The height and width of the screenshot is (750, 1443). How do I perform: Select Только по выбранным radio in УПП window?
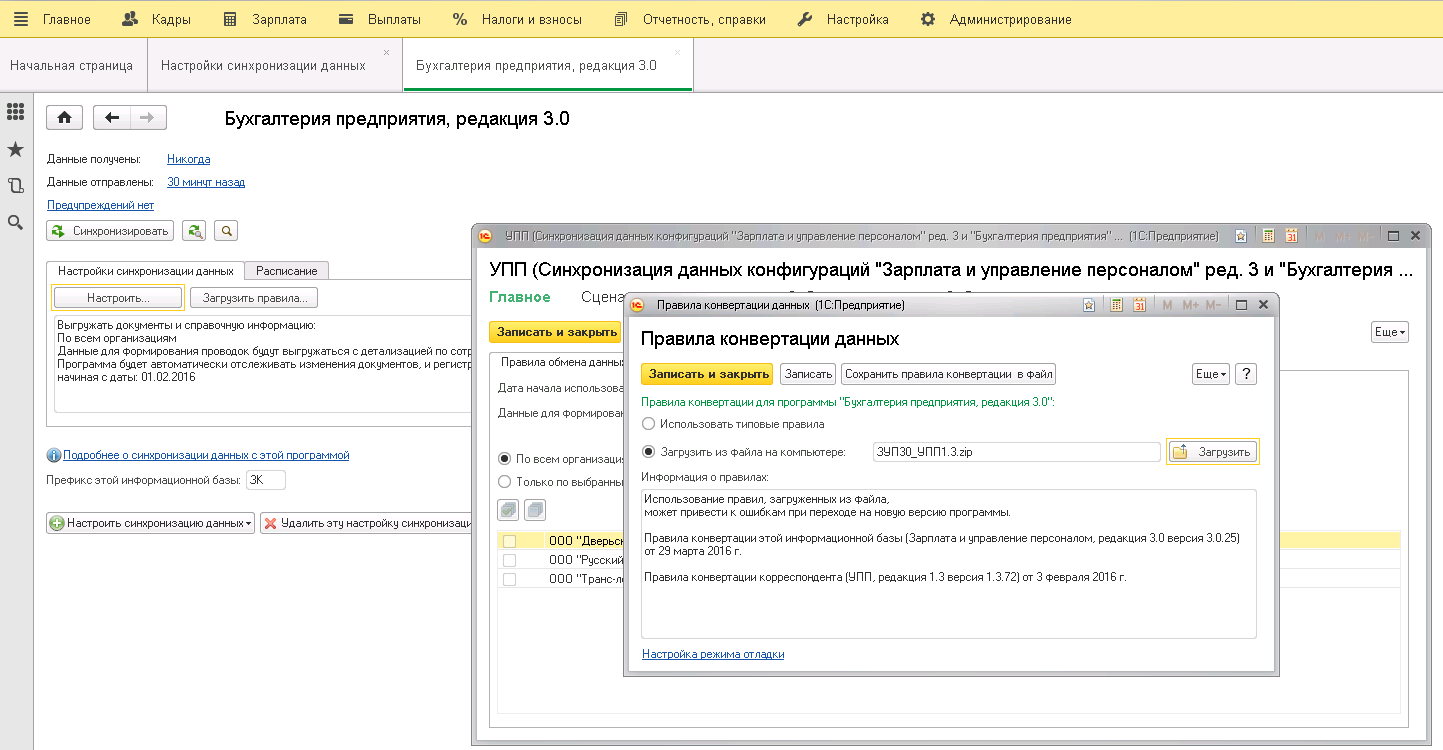(505, 482)
